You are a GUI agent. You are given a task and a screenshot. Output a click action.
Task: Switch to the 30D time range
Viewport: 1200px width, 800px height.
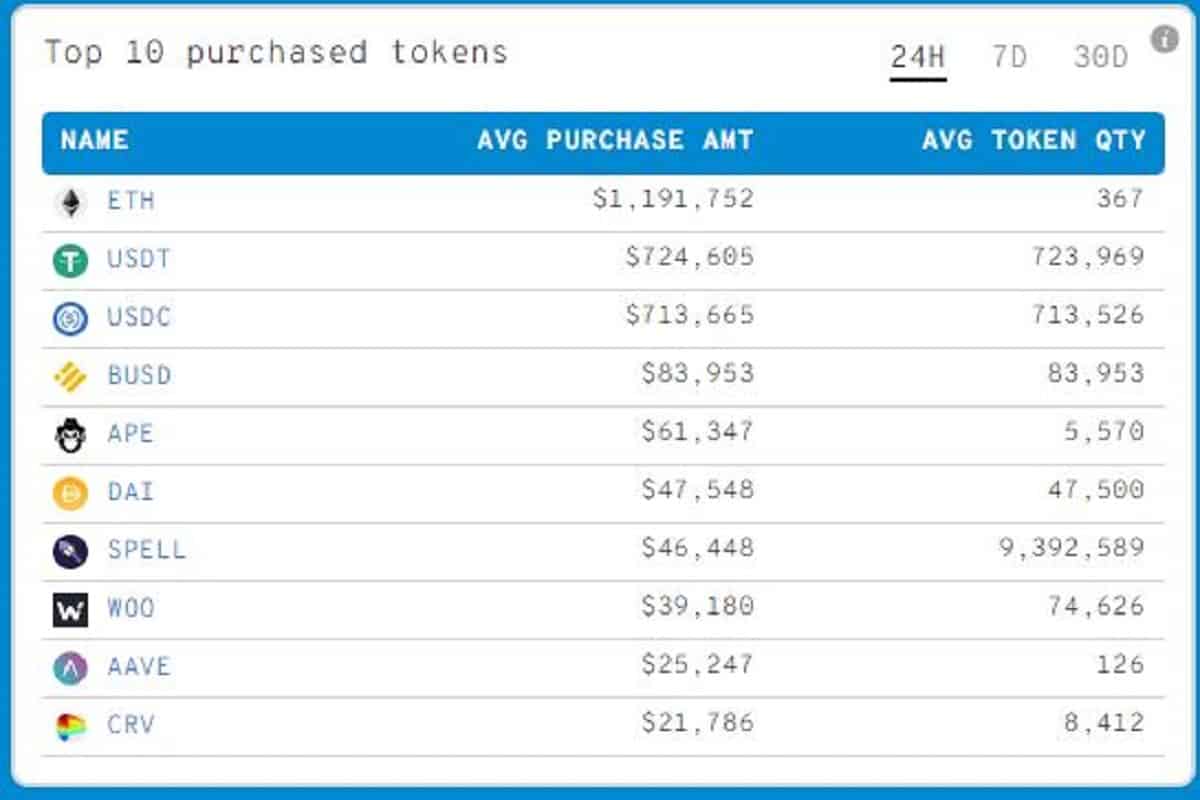click(1100, 57)
